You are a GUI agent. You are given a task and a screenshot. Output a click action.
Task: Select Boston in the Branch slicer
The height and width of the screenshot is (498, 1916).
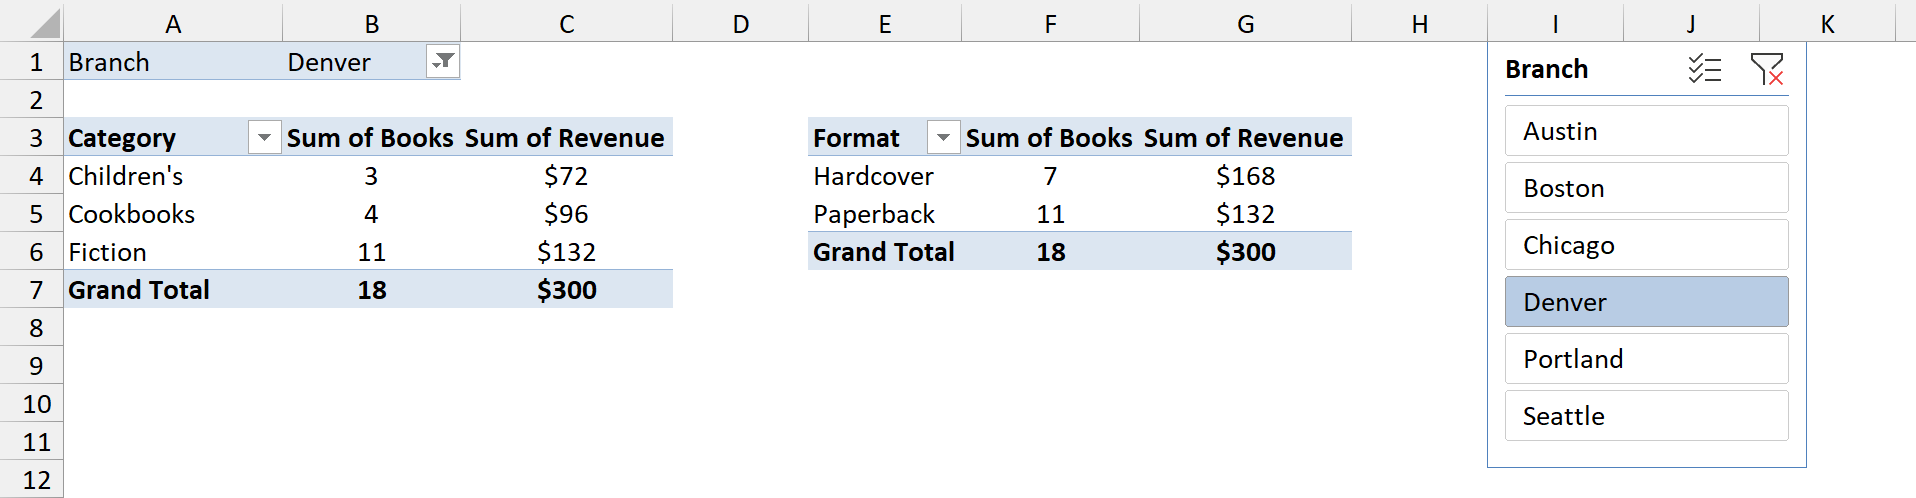pyautogui.click(x=1646, y=188)
